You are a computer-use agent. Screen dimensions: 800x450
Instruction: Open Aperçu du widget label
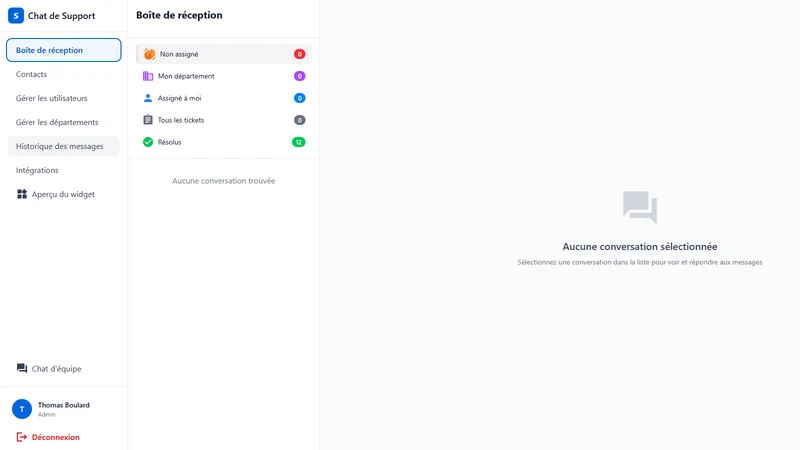coord(63,194)
